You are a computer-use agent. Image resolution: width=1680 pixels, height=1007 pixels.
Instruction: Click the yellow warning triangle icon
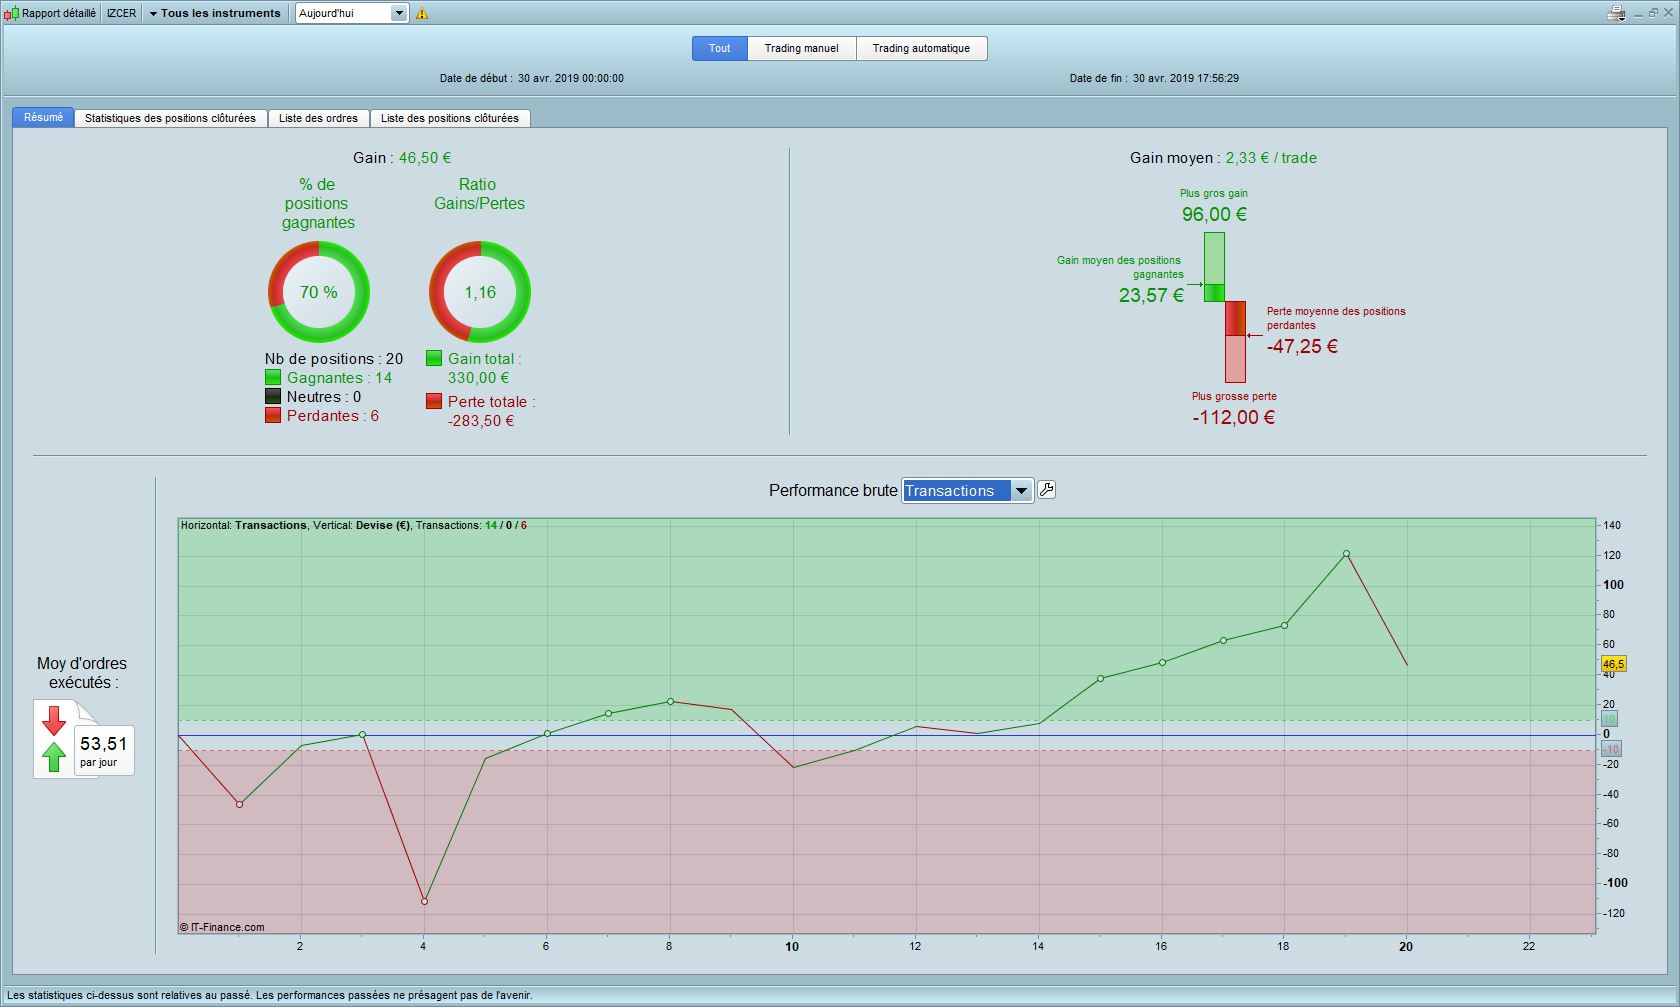tap(422, 14)
